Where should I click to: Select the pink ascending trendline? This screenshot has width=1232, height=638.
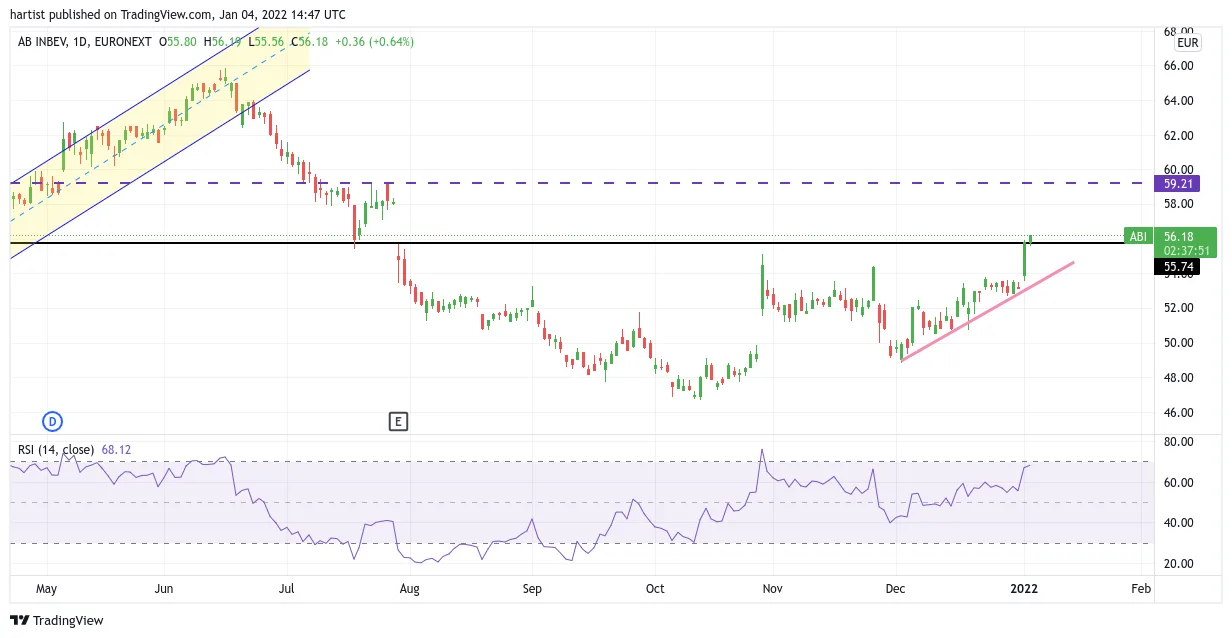coord(987,311)
